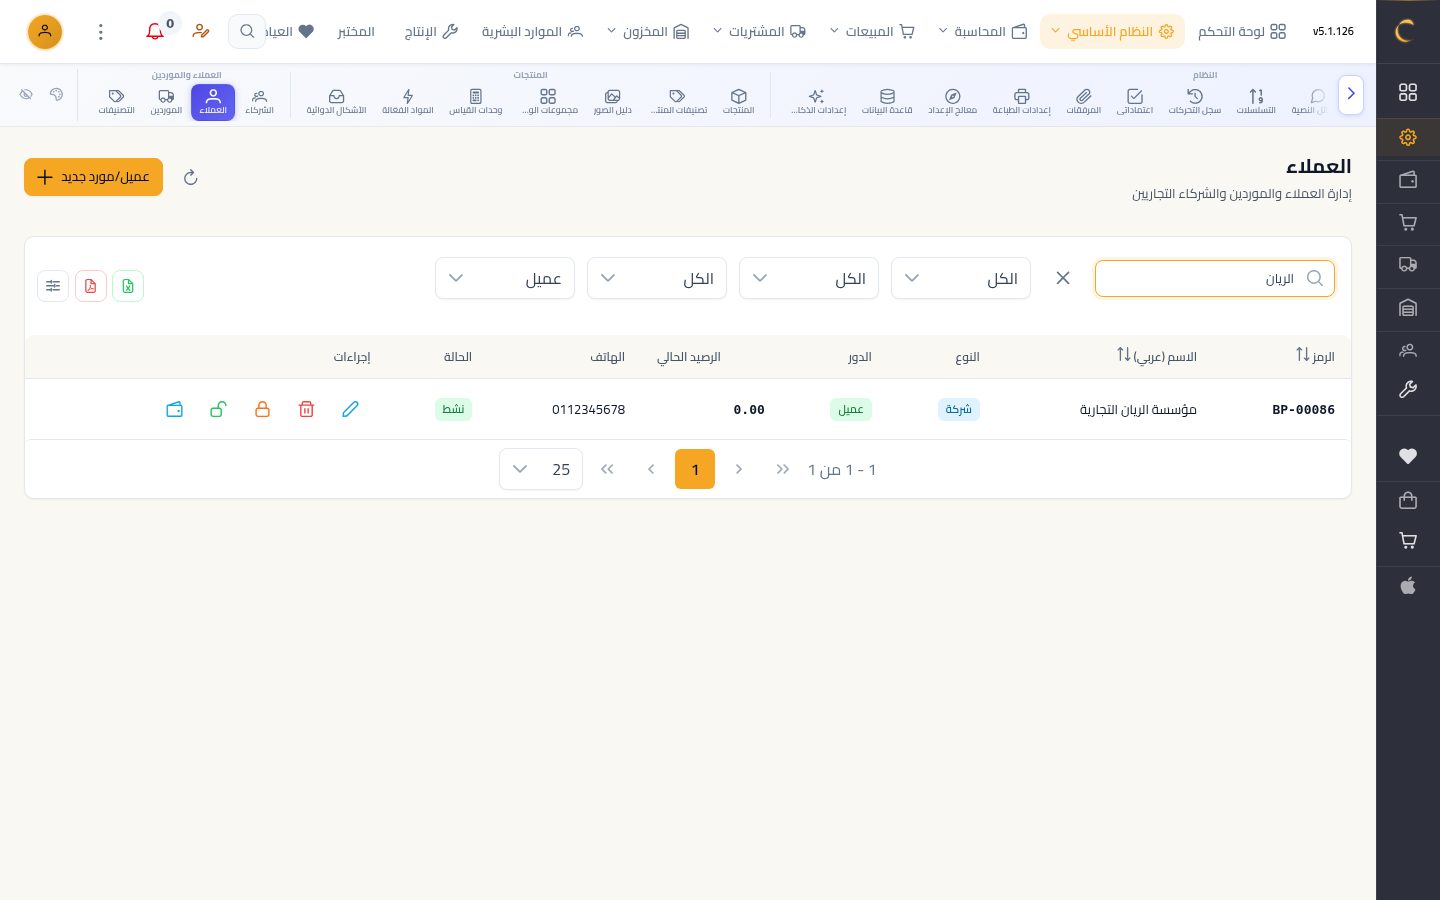Go to لوحة التحكم dashboard

[x=1242, y=32]
